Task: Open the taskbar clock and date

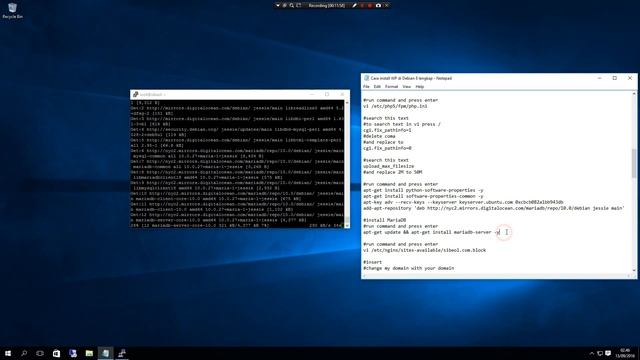Action: point(625,353)
